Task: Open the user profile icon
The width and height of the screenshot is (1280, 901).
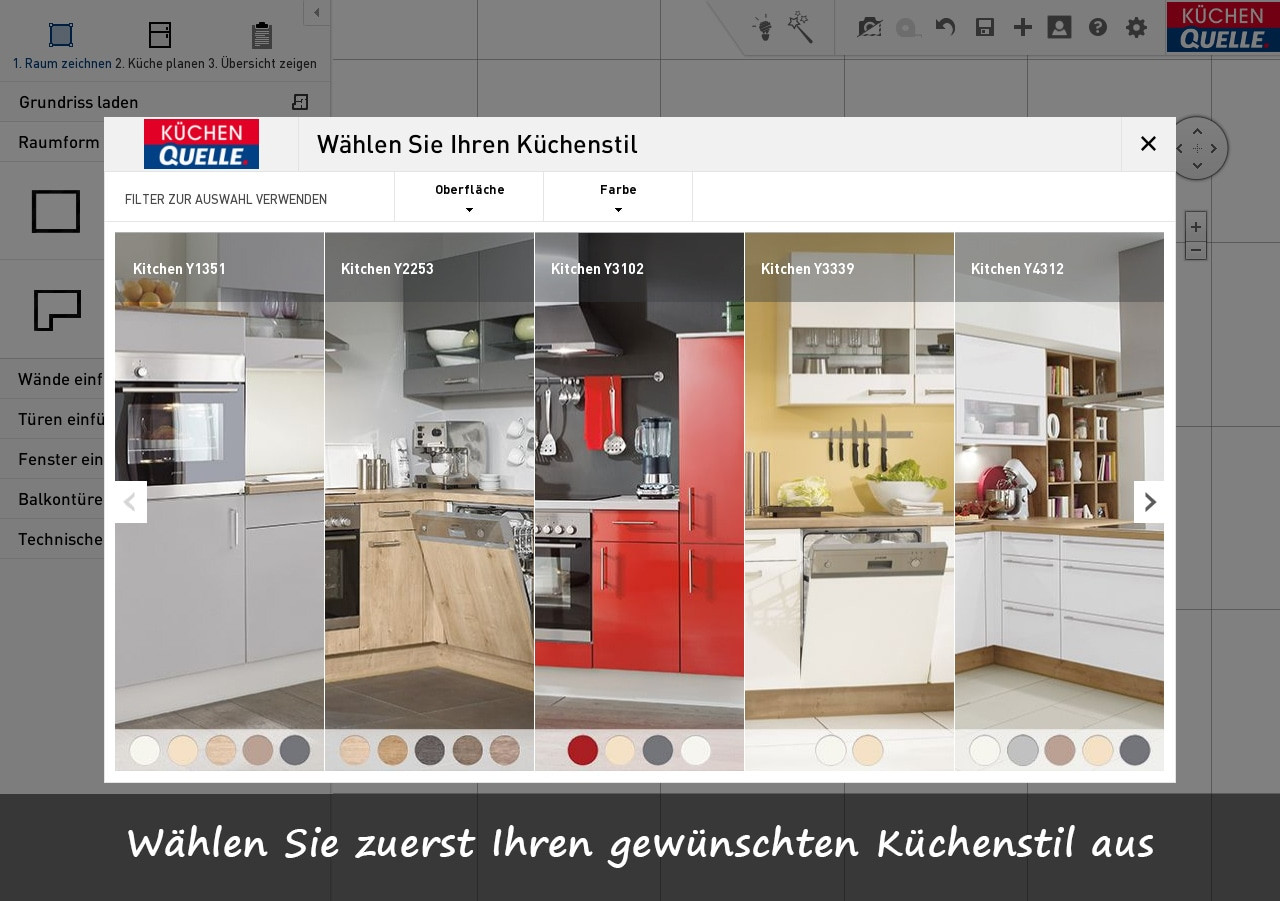Action: [x=1059, y=27]
